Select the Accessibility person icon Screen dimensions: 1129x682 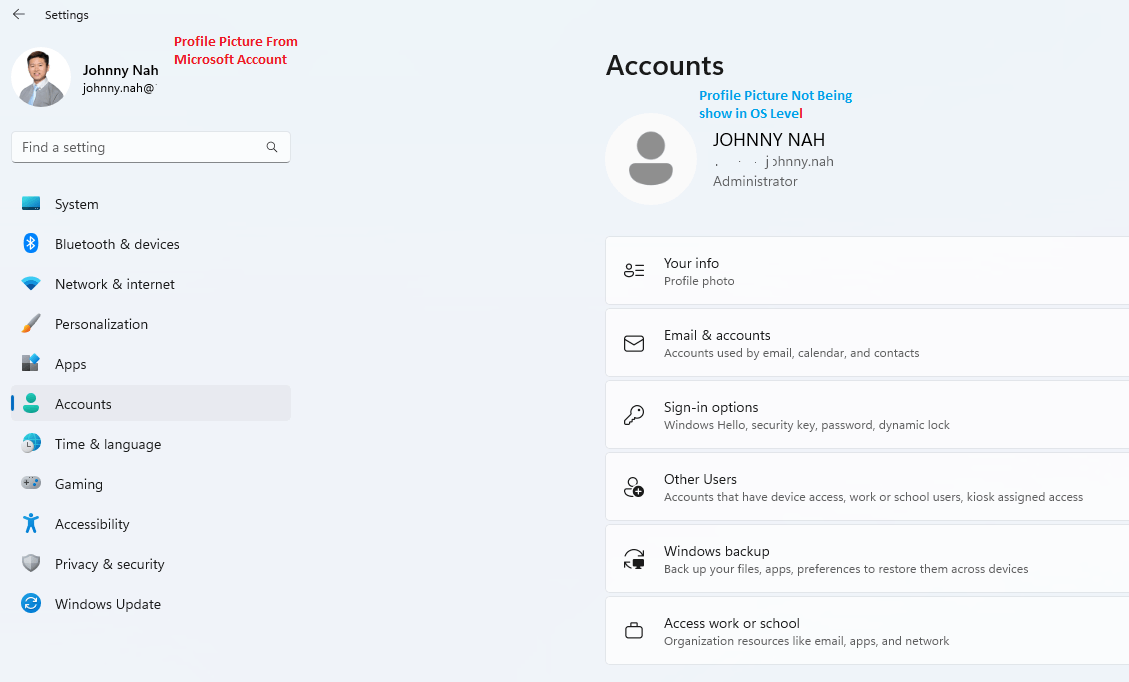(x=30, y=524)
